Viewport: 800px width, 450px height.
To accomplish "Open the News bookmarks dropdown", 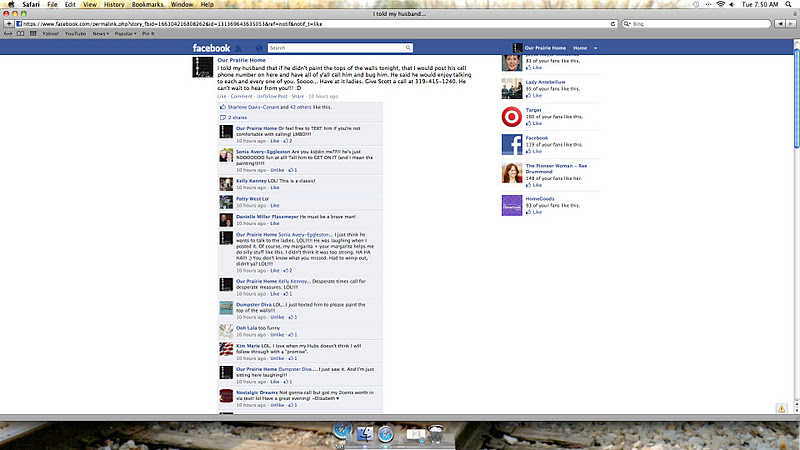I will [100, 34].
